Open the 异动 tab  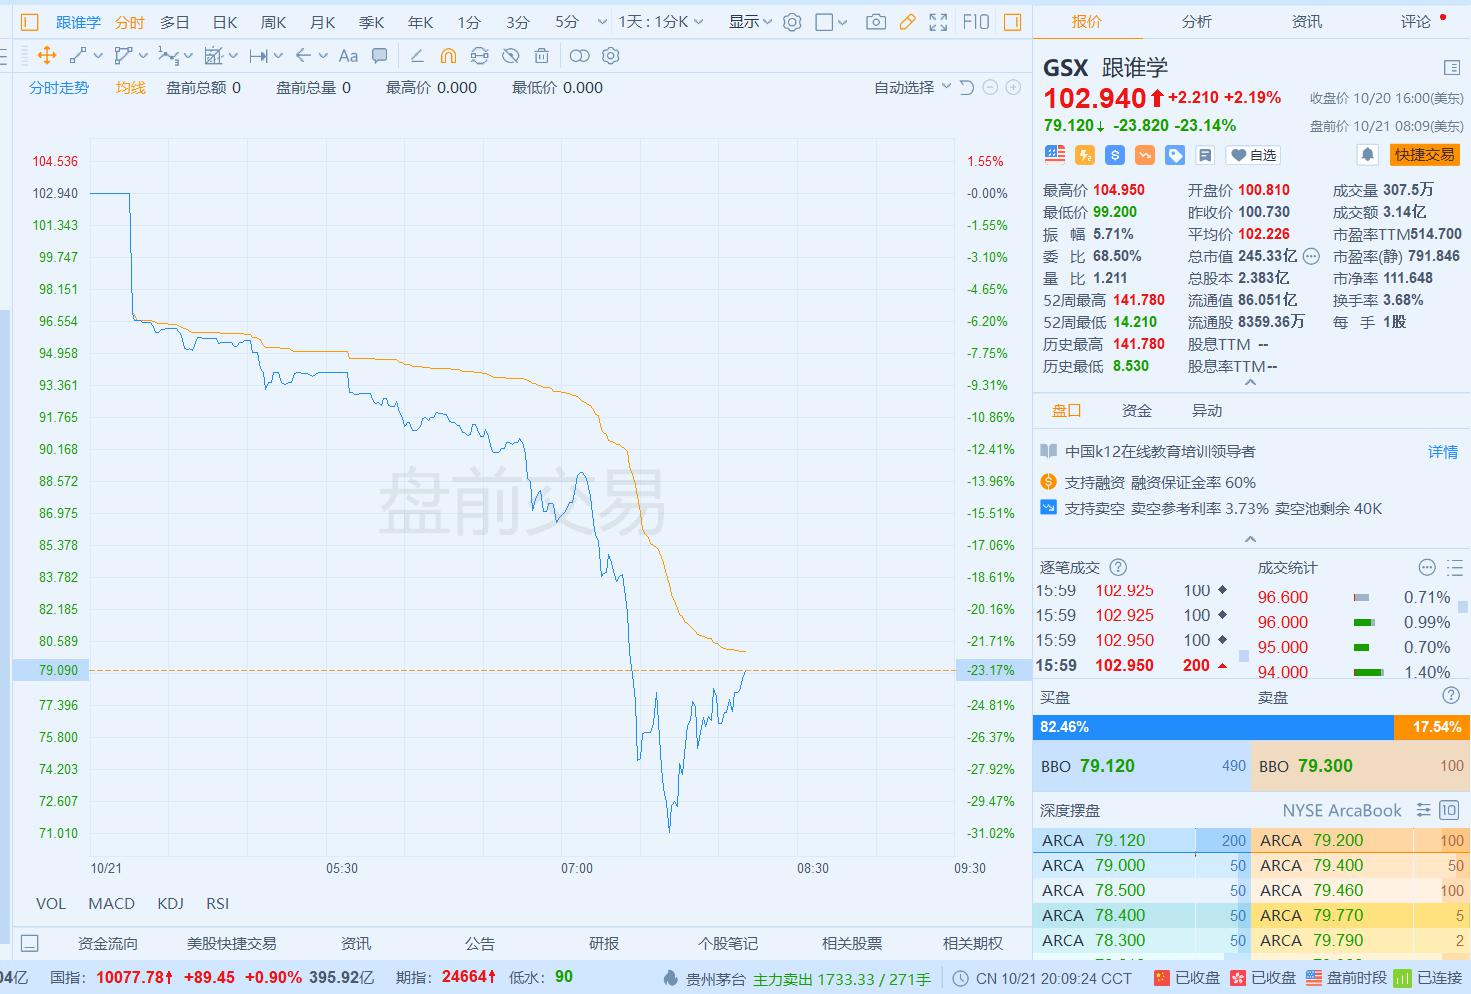pos(1207,410)
